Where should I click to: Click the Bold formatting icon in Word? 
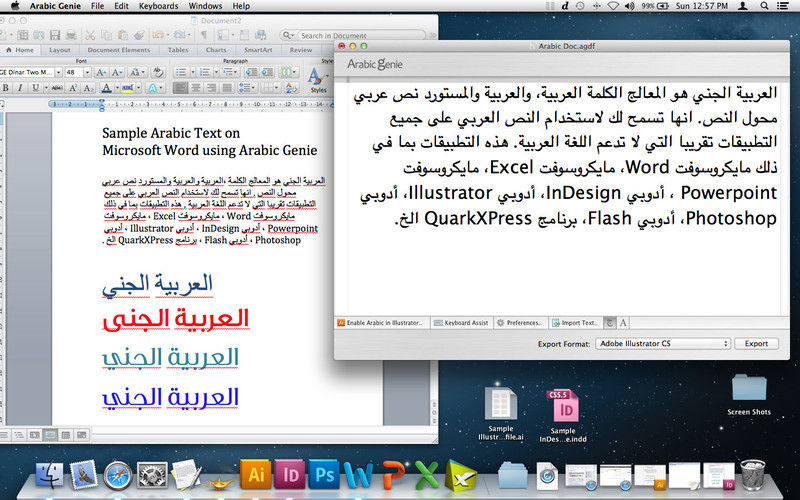click(6, 88)
